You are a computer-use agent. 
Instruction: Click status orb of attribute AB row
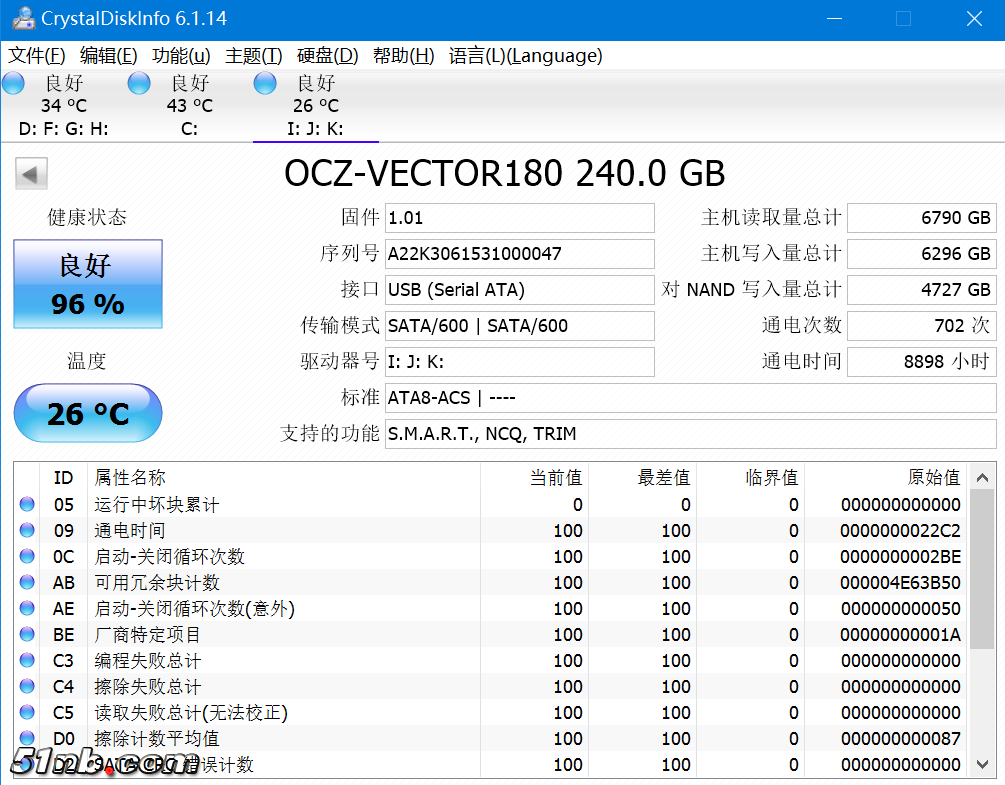click(x=27, y=583)
